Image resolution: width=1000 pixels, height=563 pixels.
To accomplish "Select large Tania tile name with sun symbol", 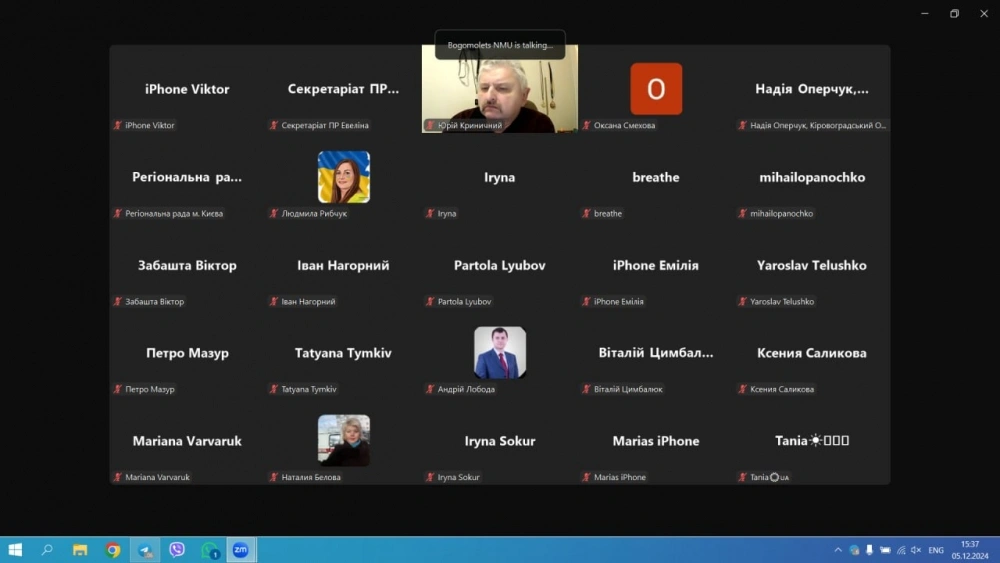I will [812, 440].
